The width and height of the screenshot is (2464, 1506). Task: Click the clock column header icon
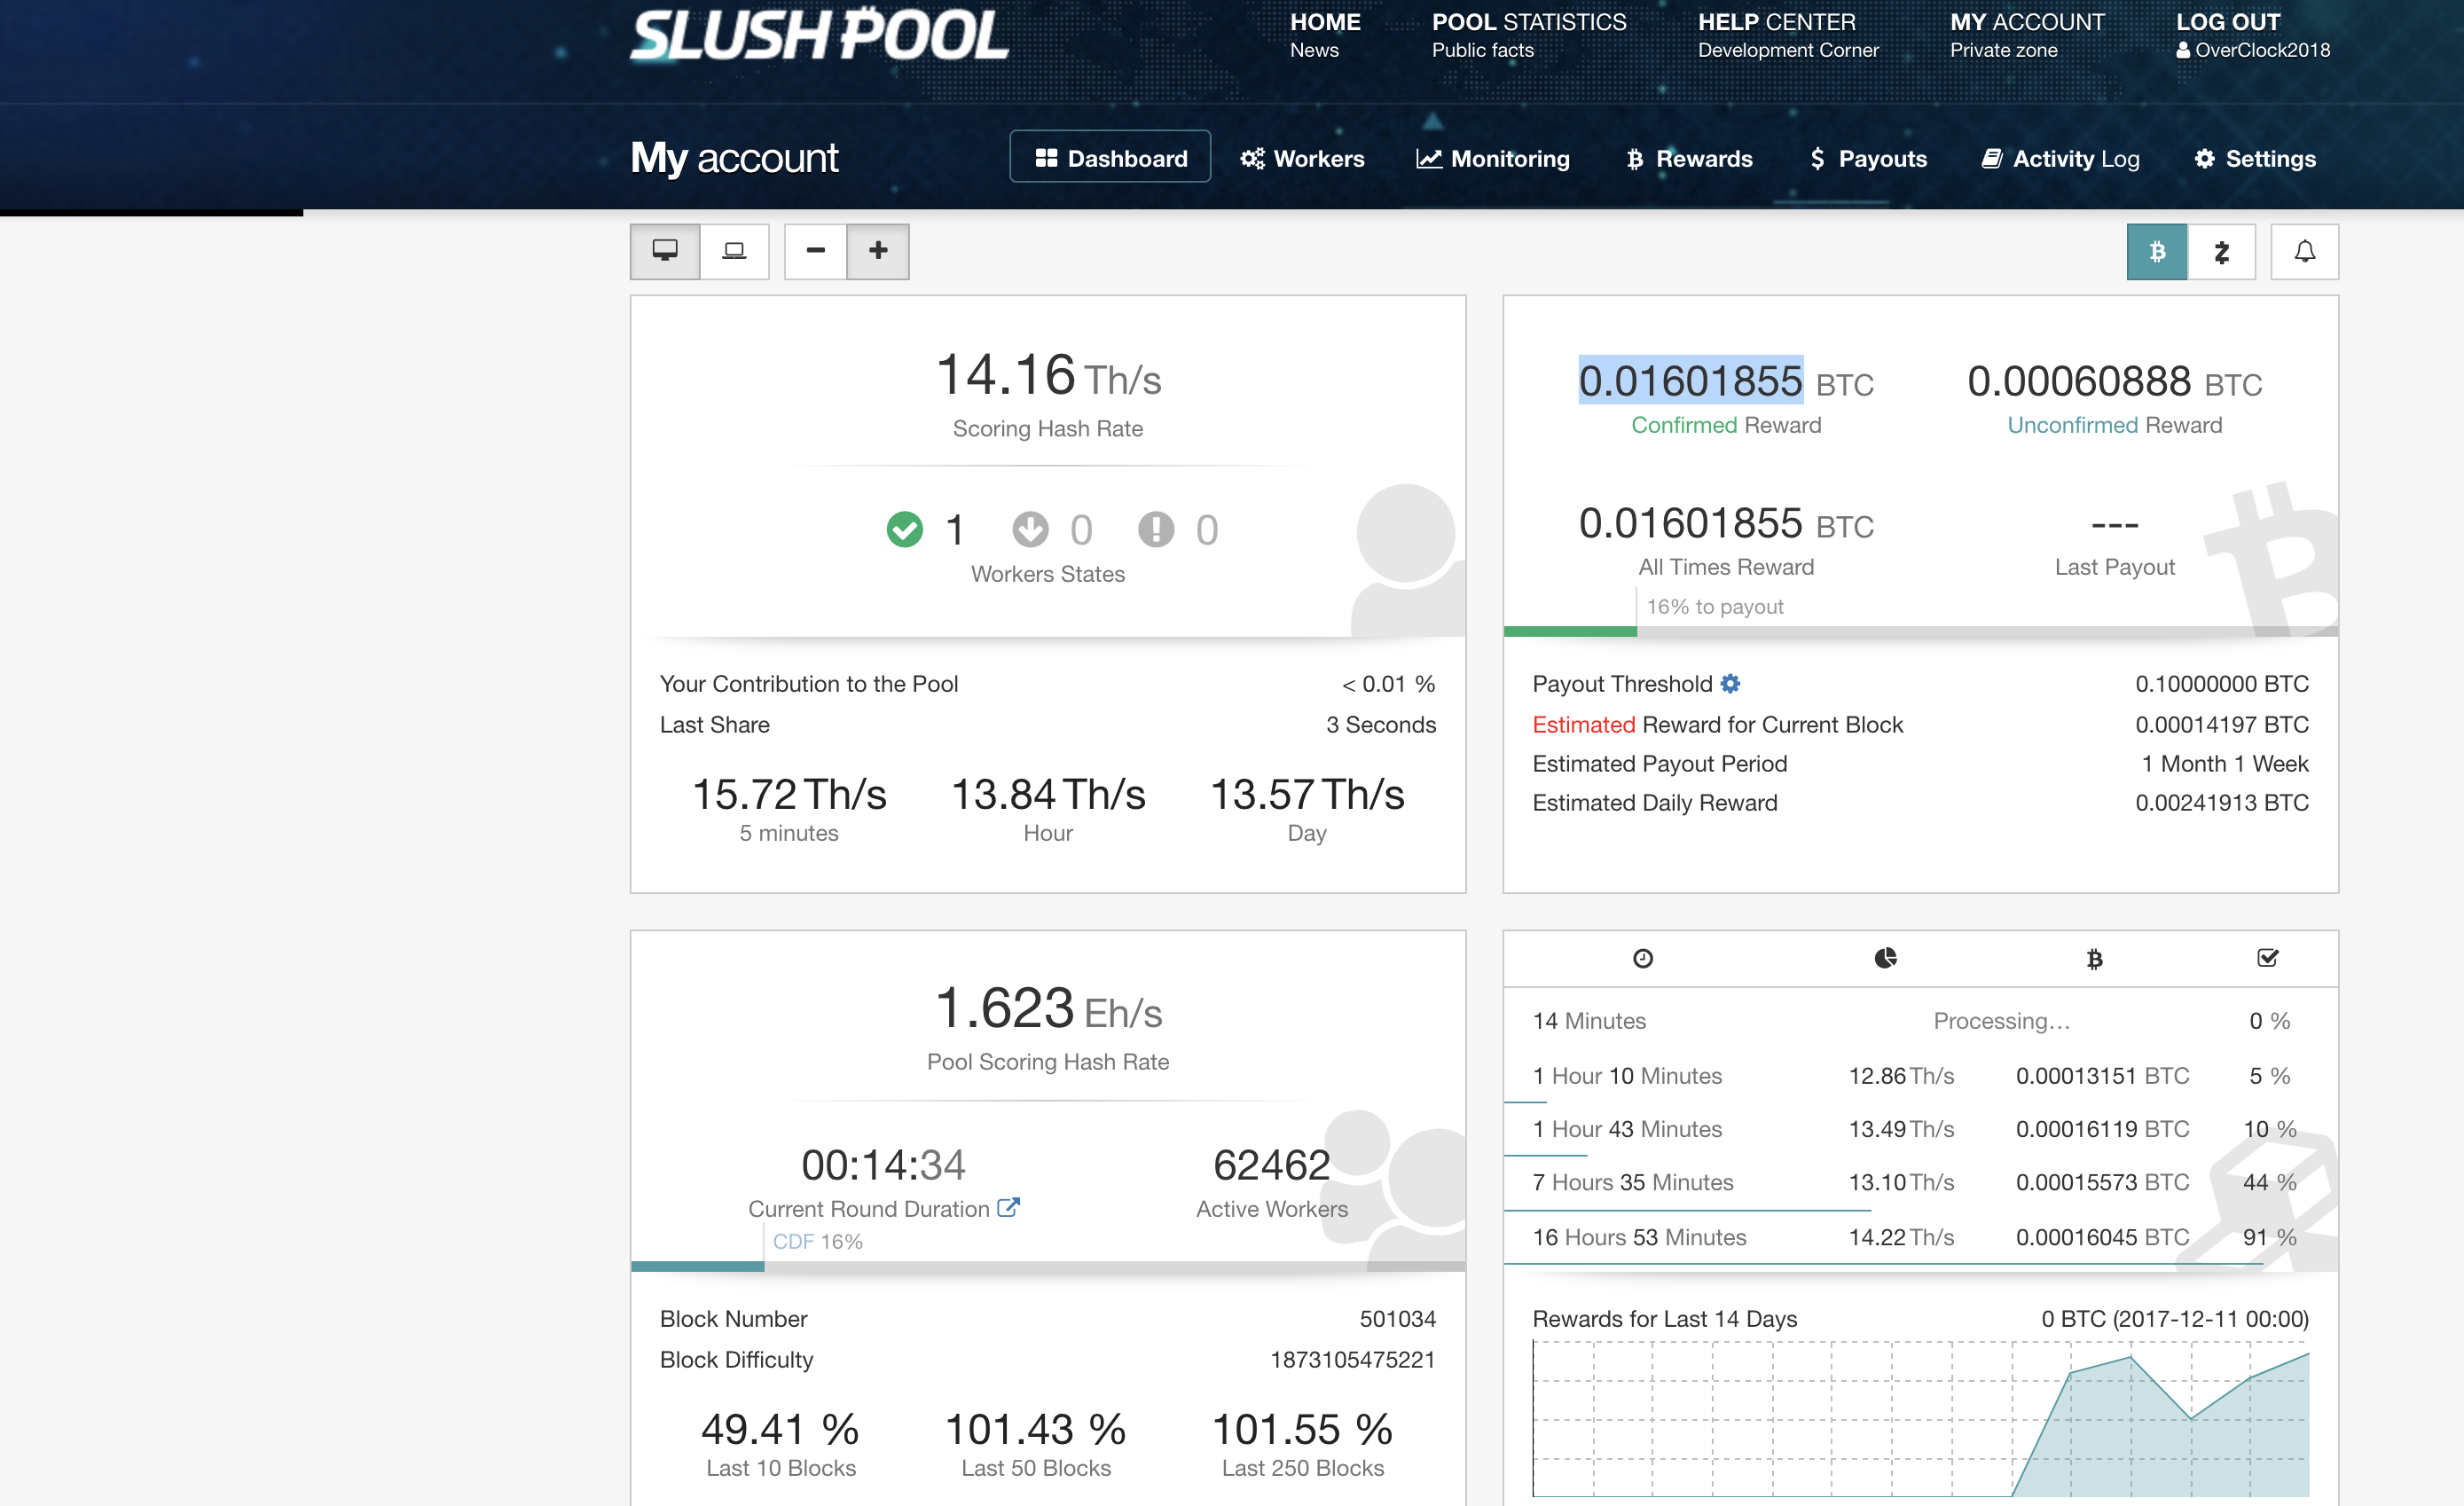[1643, 958]
